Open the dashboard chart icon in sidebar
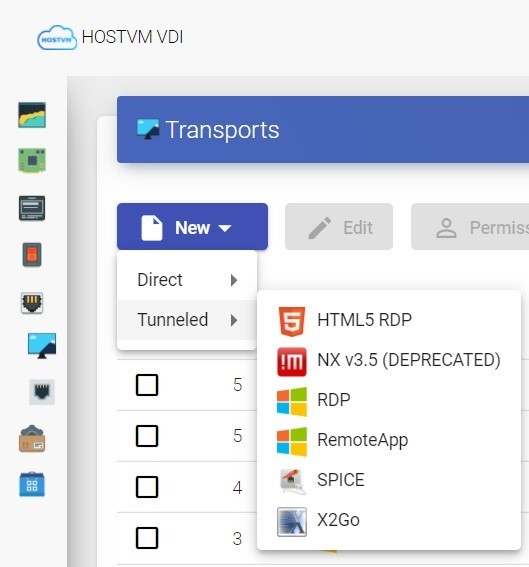The width and height of the screenshot is (529, 567). point(32,115)
